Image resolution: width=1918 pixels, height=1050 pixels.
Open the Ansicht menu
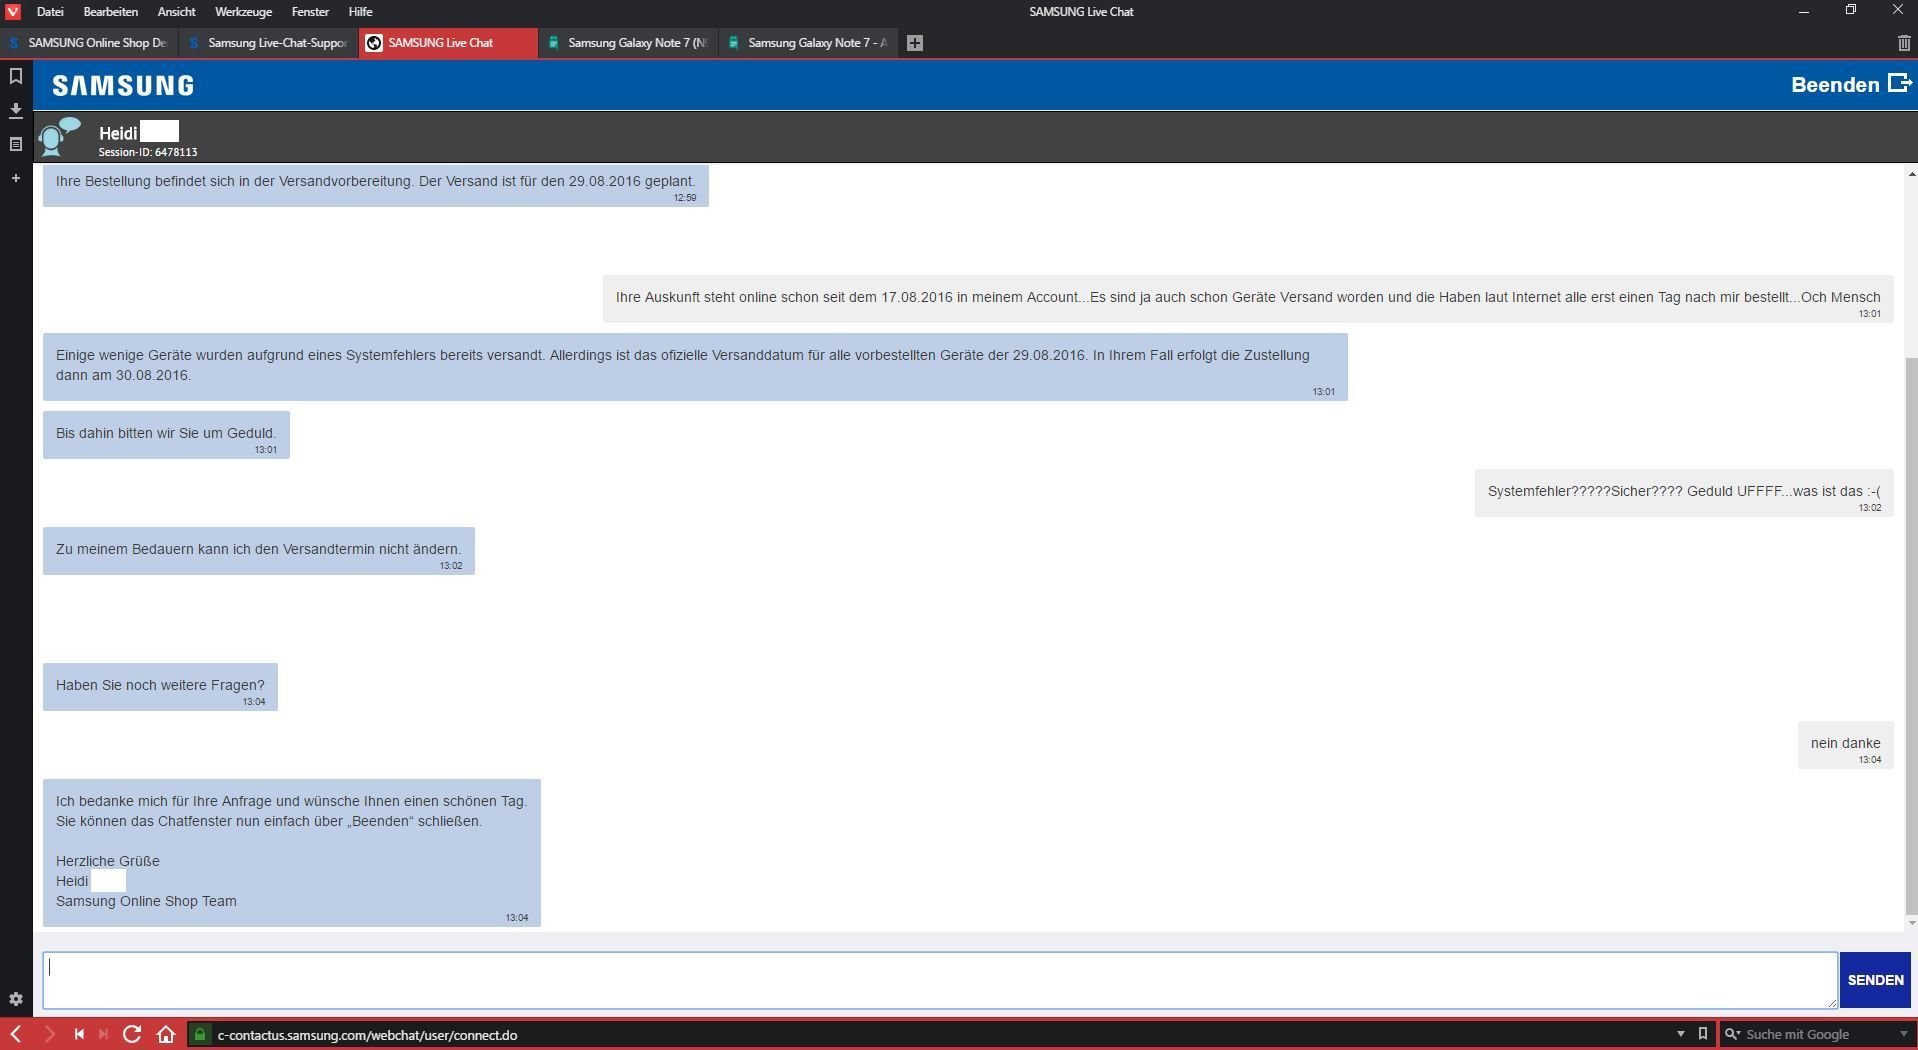[x=176, y=12]
